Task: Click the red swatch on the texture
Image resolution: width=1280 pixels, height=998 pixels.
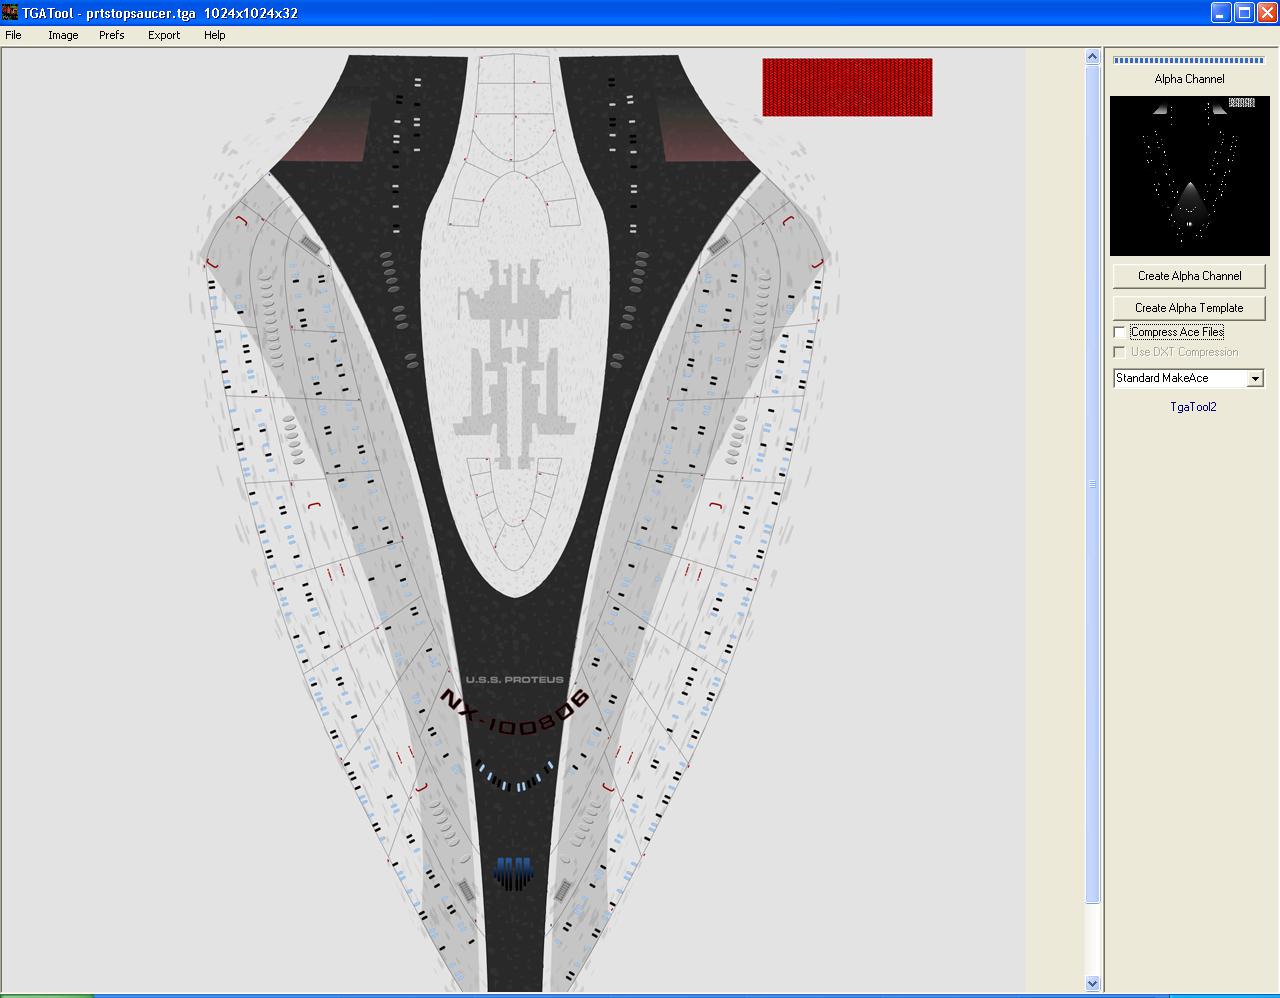Action: pos(847,87)
